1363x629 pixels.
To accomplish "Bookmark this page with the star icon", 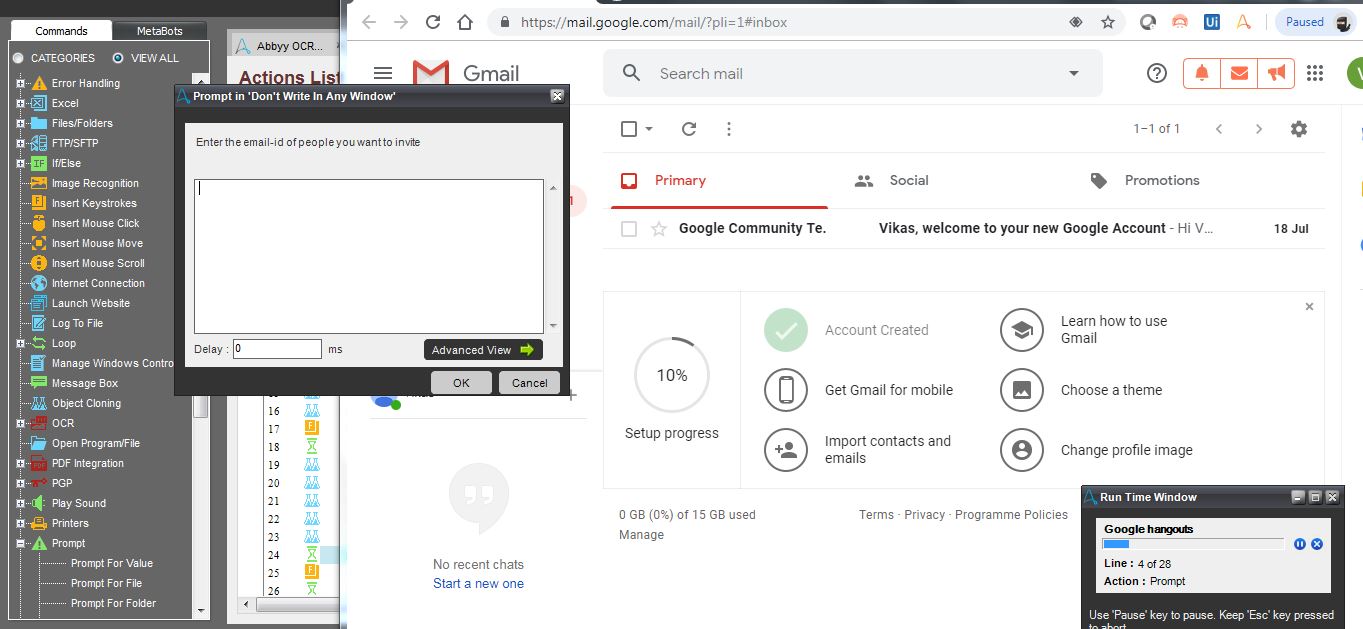I will pyautogui.click(x=1108, y=22).
